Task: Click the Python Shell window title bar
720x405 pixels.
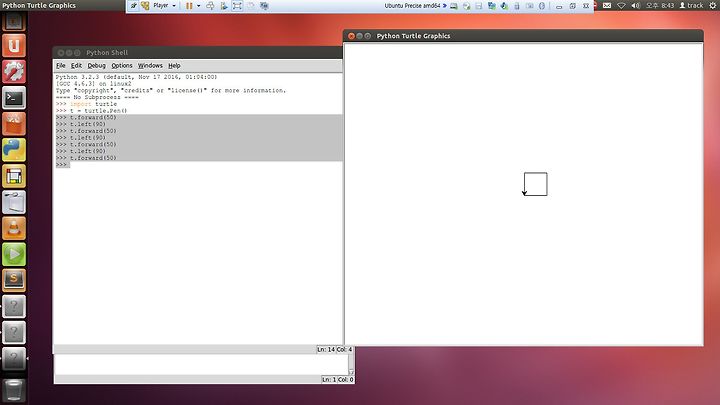Action: click(197, 53)
